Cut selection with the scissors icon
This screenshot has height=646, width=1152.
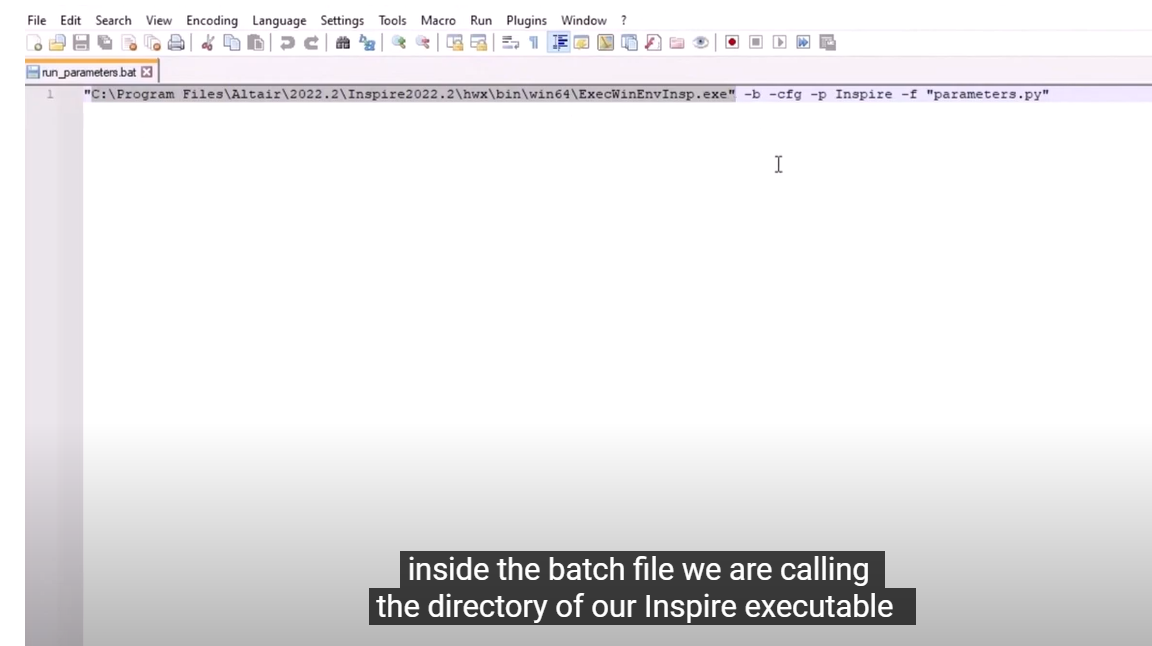point(207,43)
